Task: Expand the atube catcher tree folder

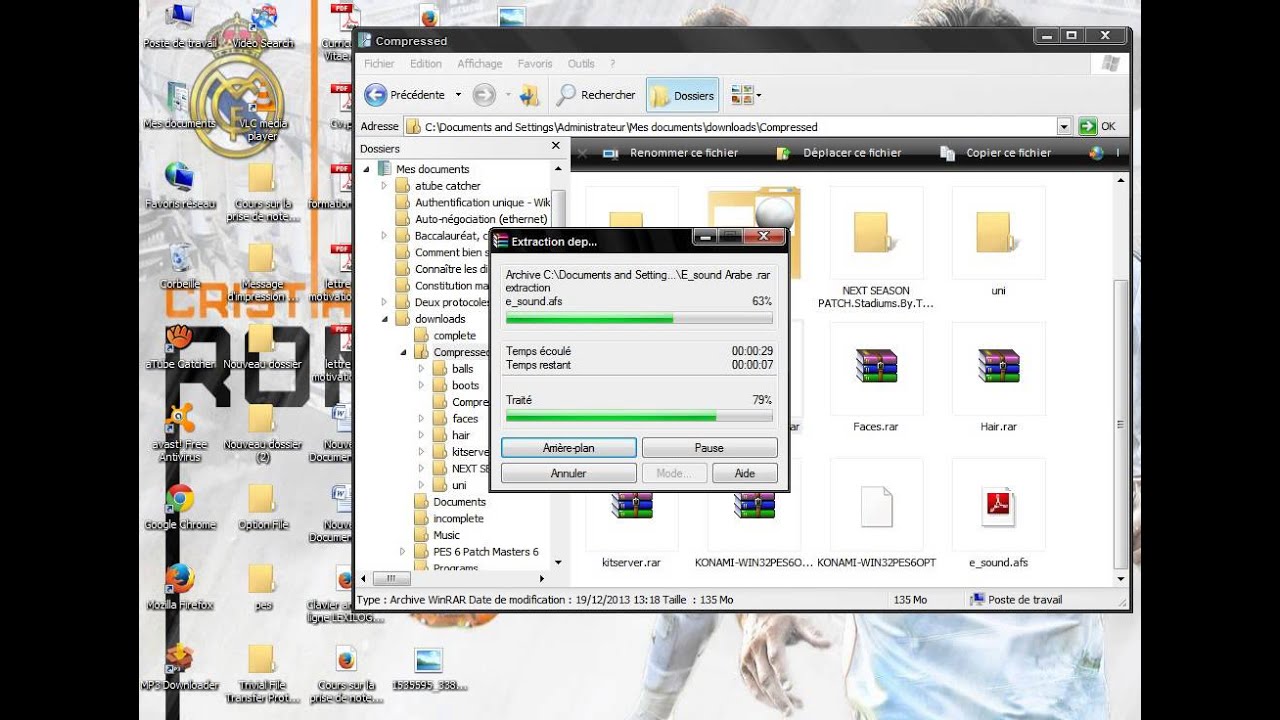Action: tap(384, 186)
